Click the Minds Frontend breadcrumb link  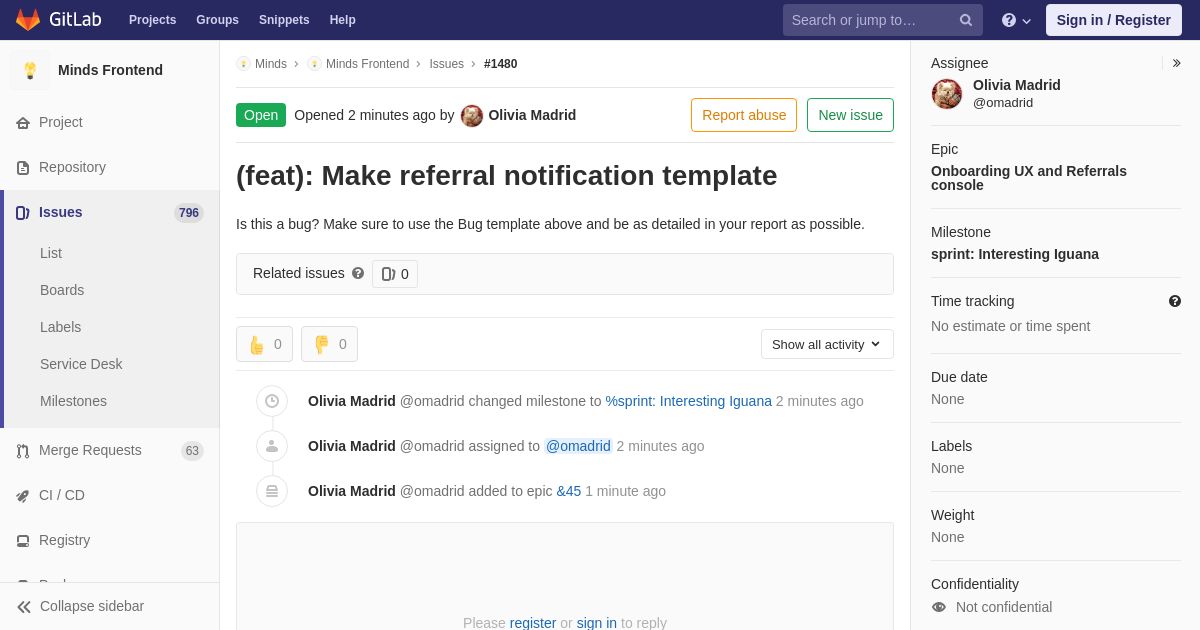click(x=367, y=64)
